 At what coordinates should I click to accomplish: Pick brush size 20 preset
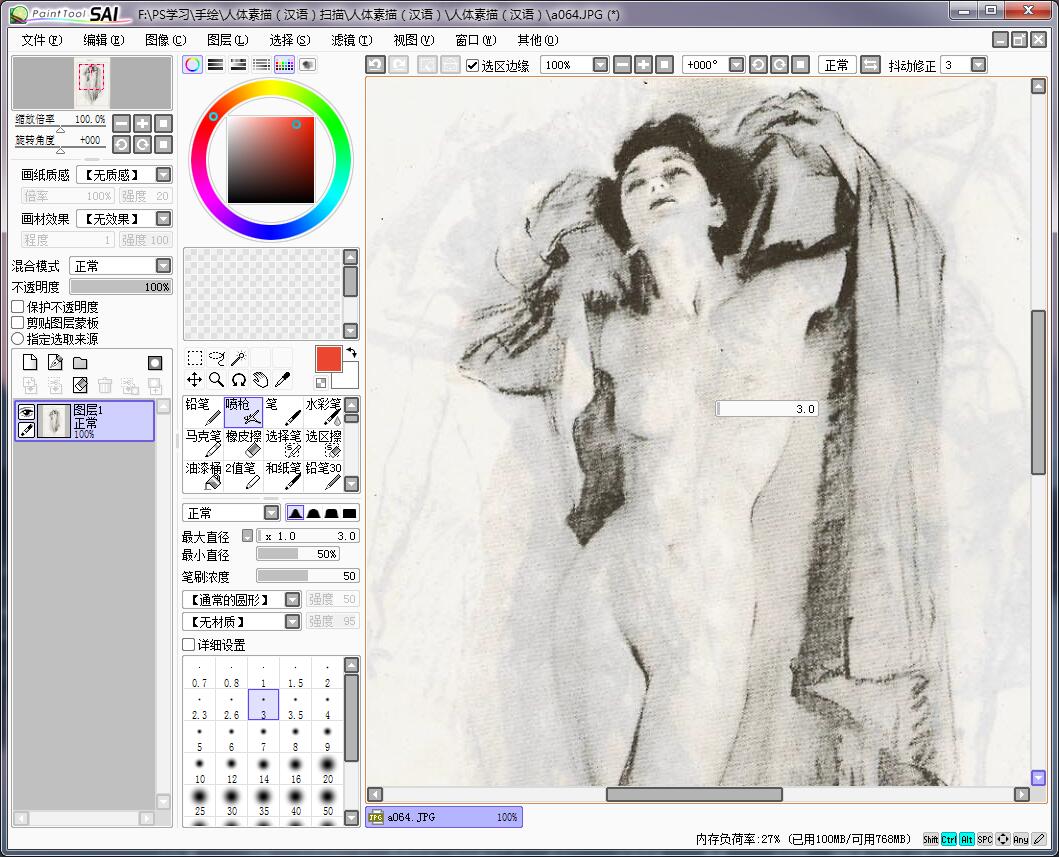point(328,769)
